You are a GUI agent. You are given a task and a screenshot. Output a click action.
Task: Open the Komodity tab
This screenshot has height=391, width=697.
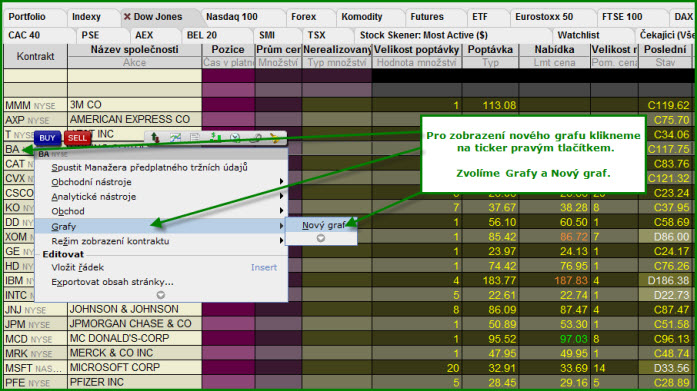tap(362, 17)
